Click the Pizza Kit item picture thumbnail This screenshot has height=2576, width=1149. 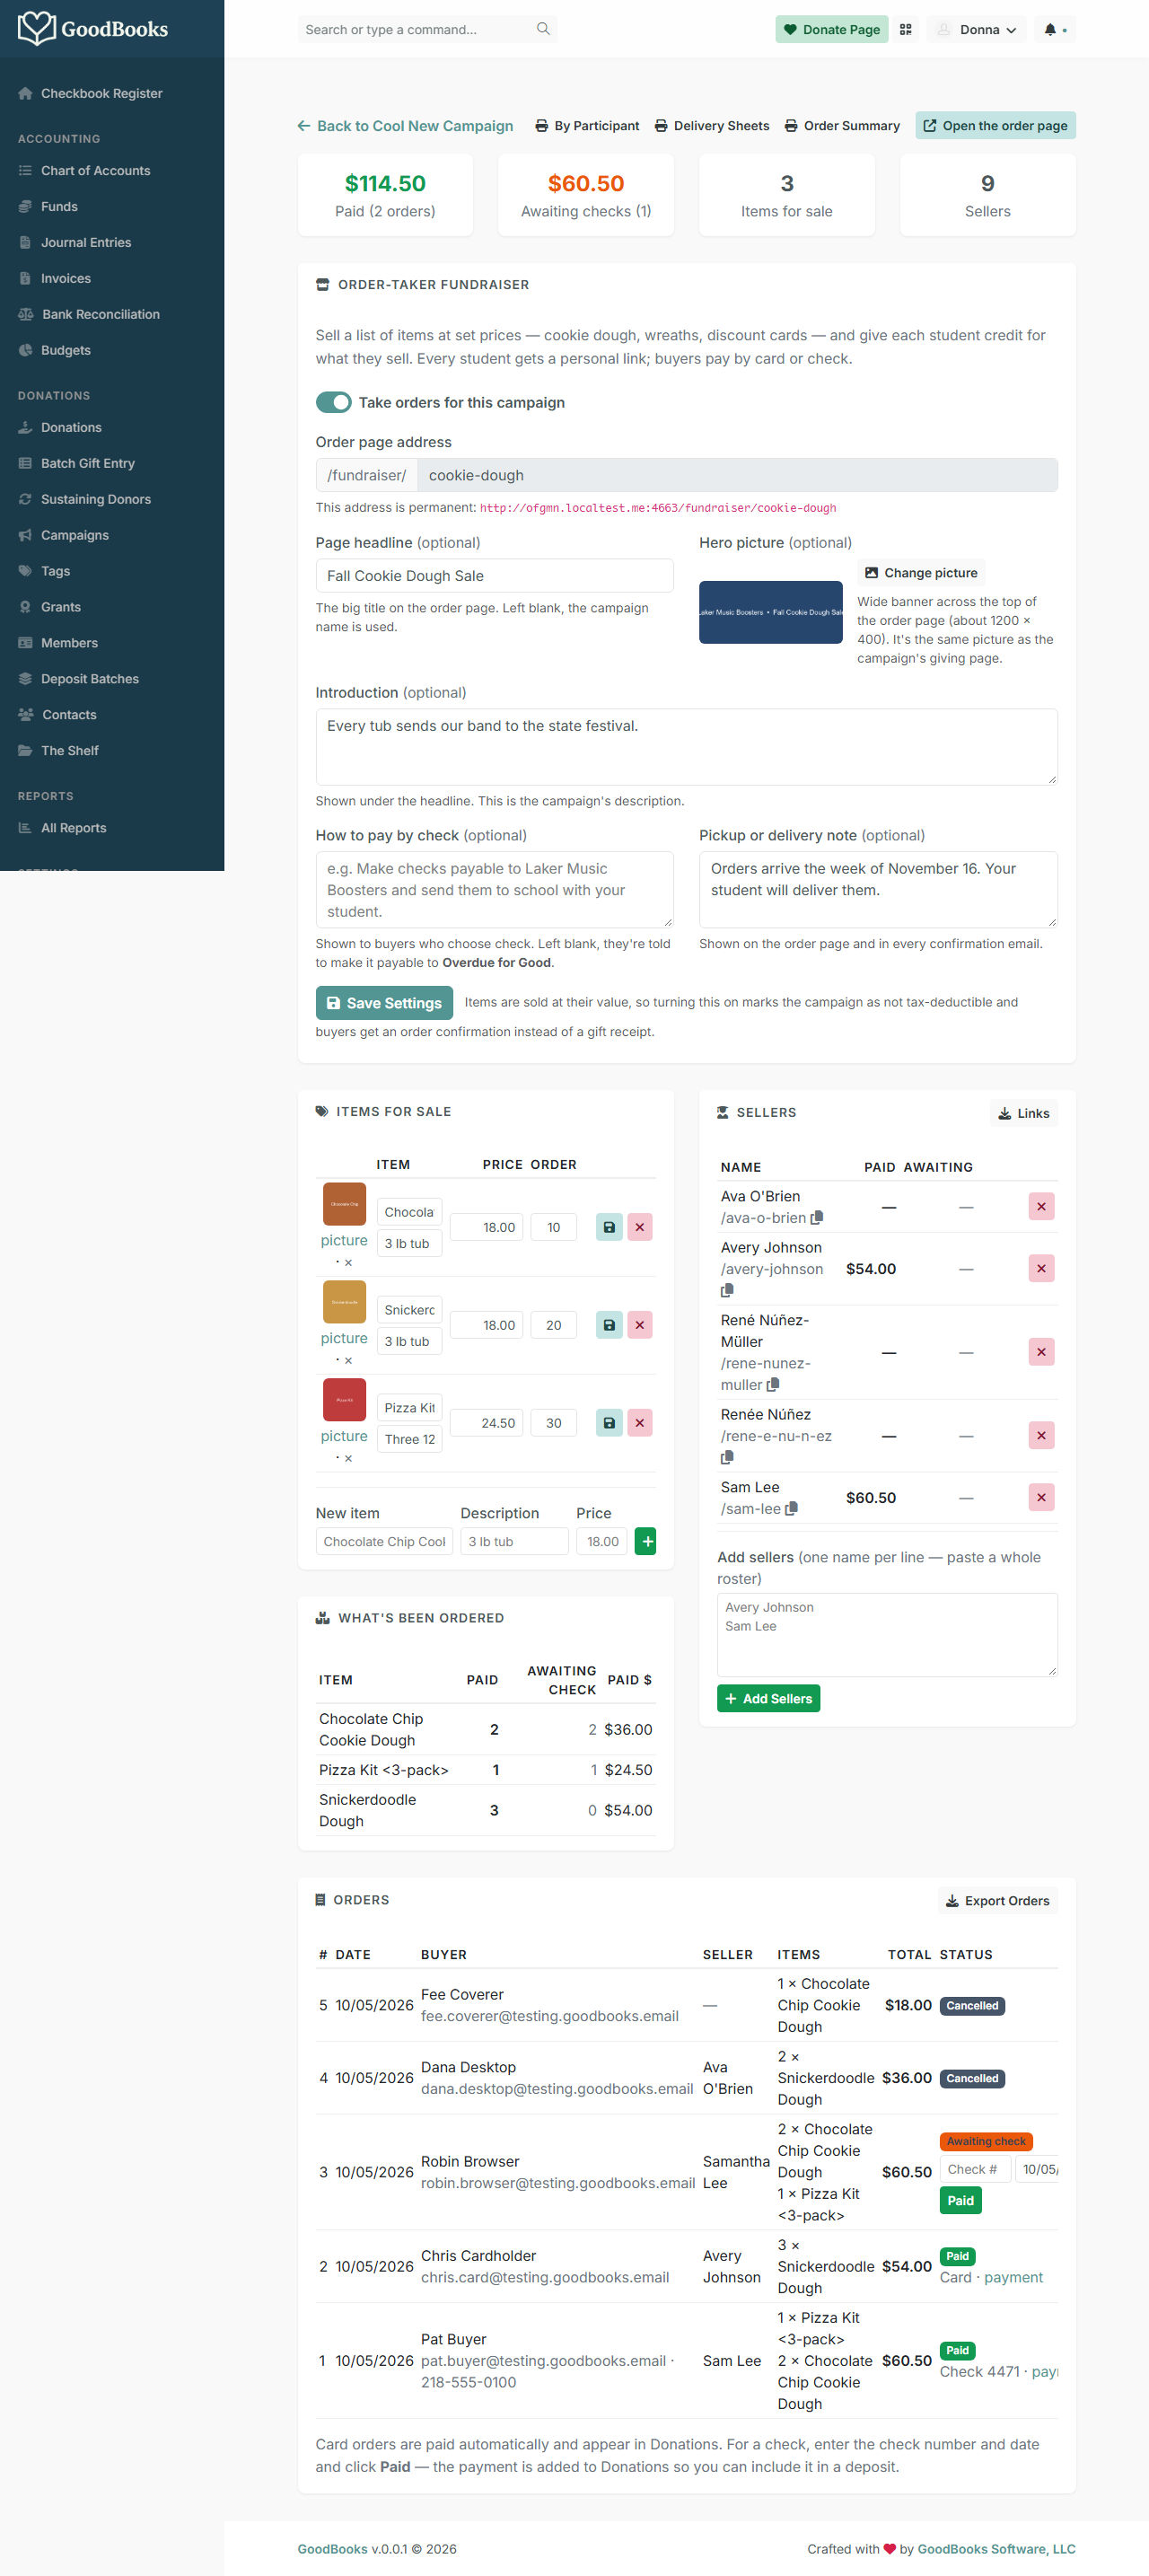point(344,1400)
